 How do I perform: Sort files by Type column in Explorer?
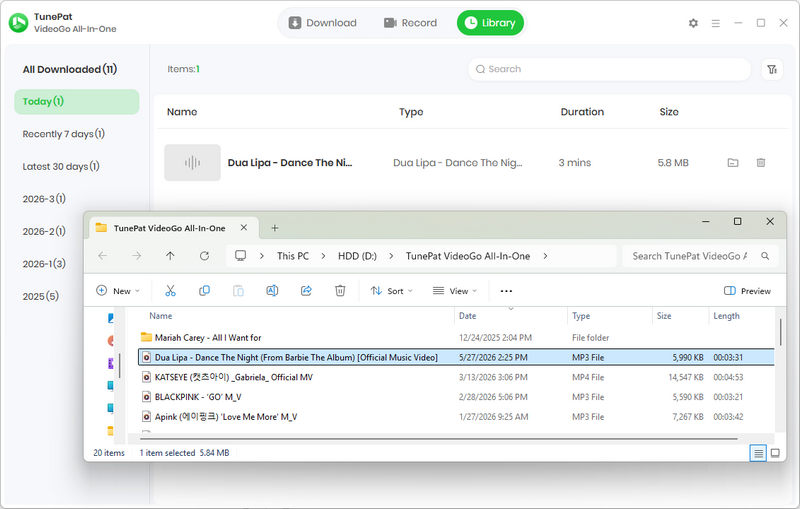coord(581,316)
